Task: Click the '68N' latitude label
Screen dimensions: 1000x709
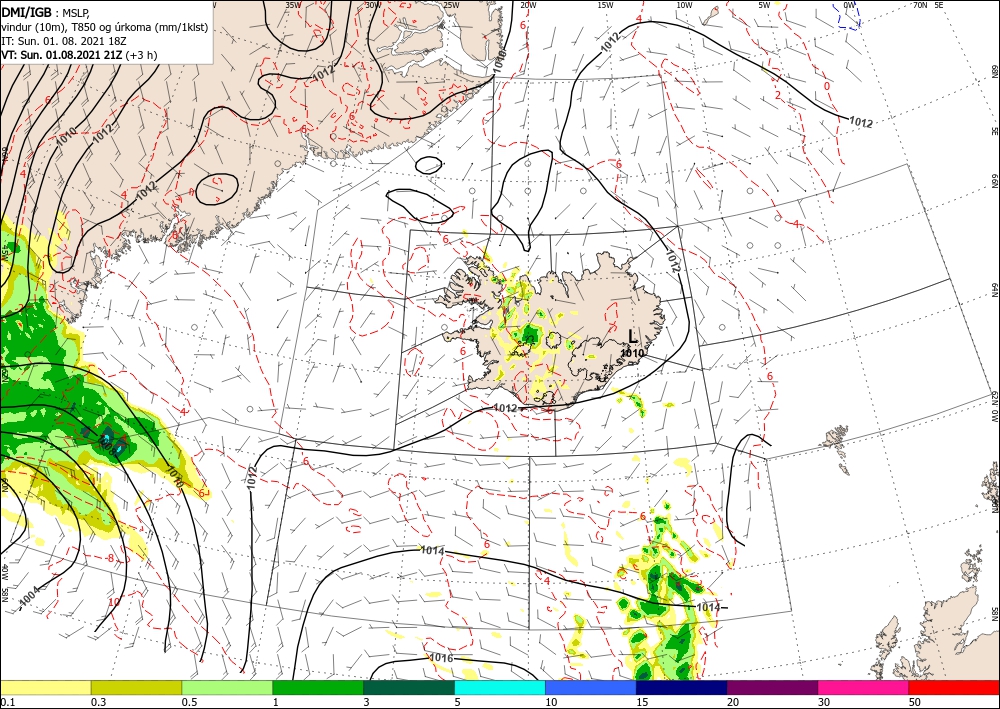Action: pos(994,69)
